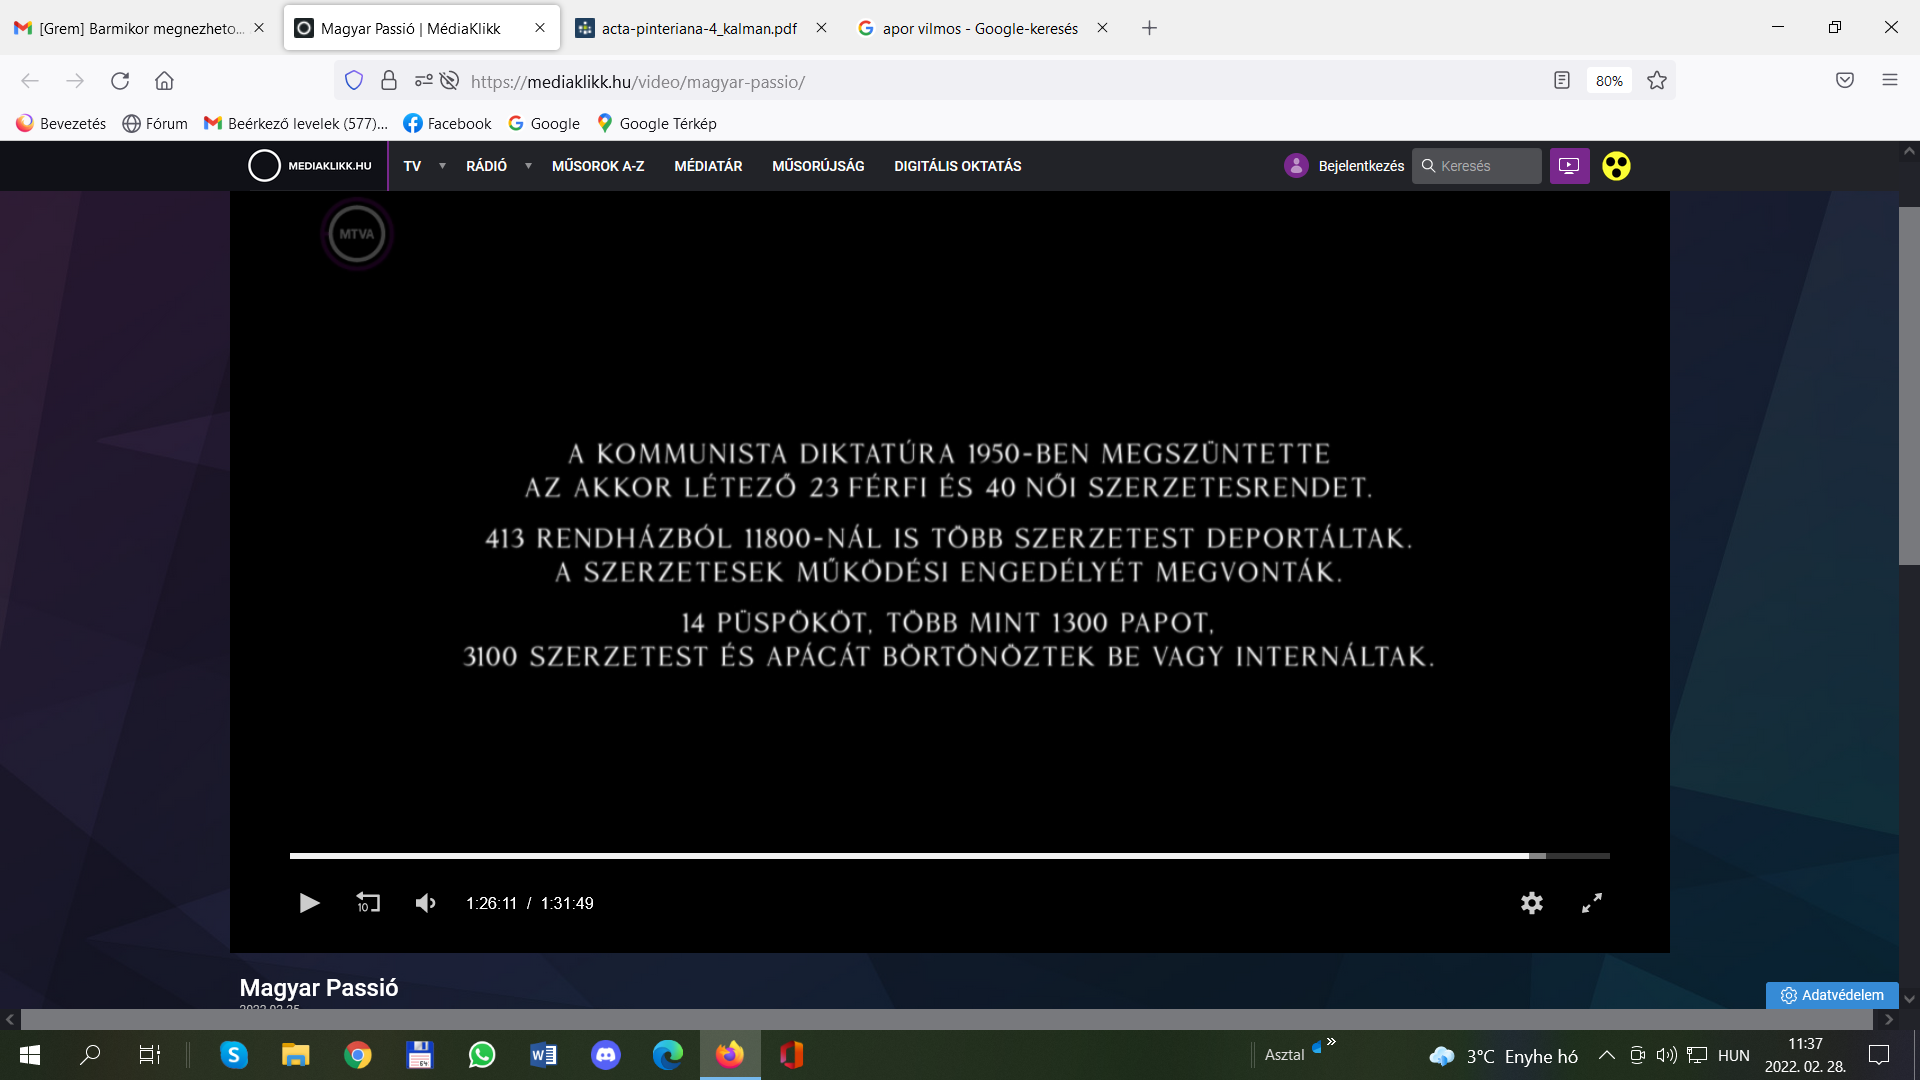Open the MediaKlikk.hu logo home link
1920x1080 pixels.
tap(310, 166)
